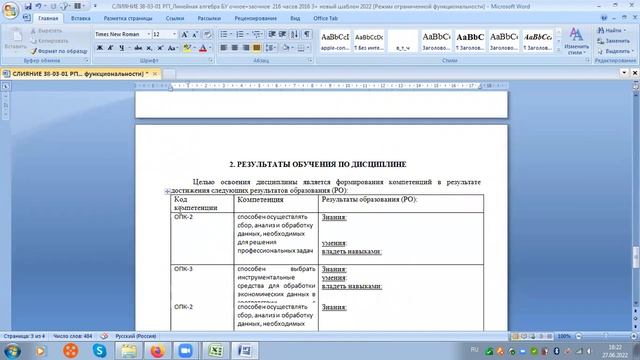Open Skype from the taskbar
Viewport: 640px width, 360px height.
click(99, 351)
